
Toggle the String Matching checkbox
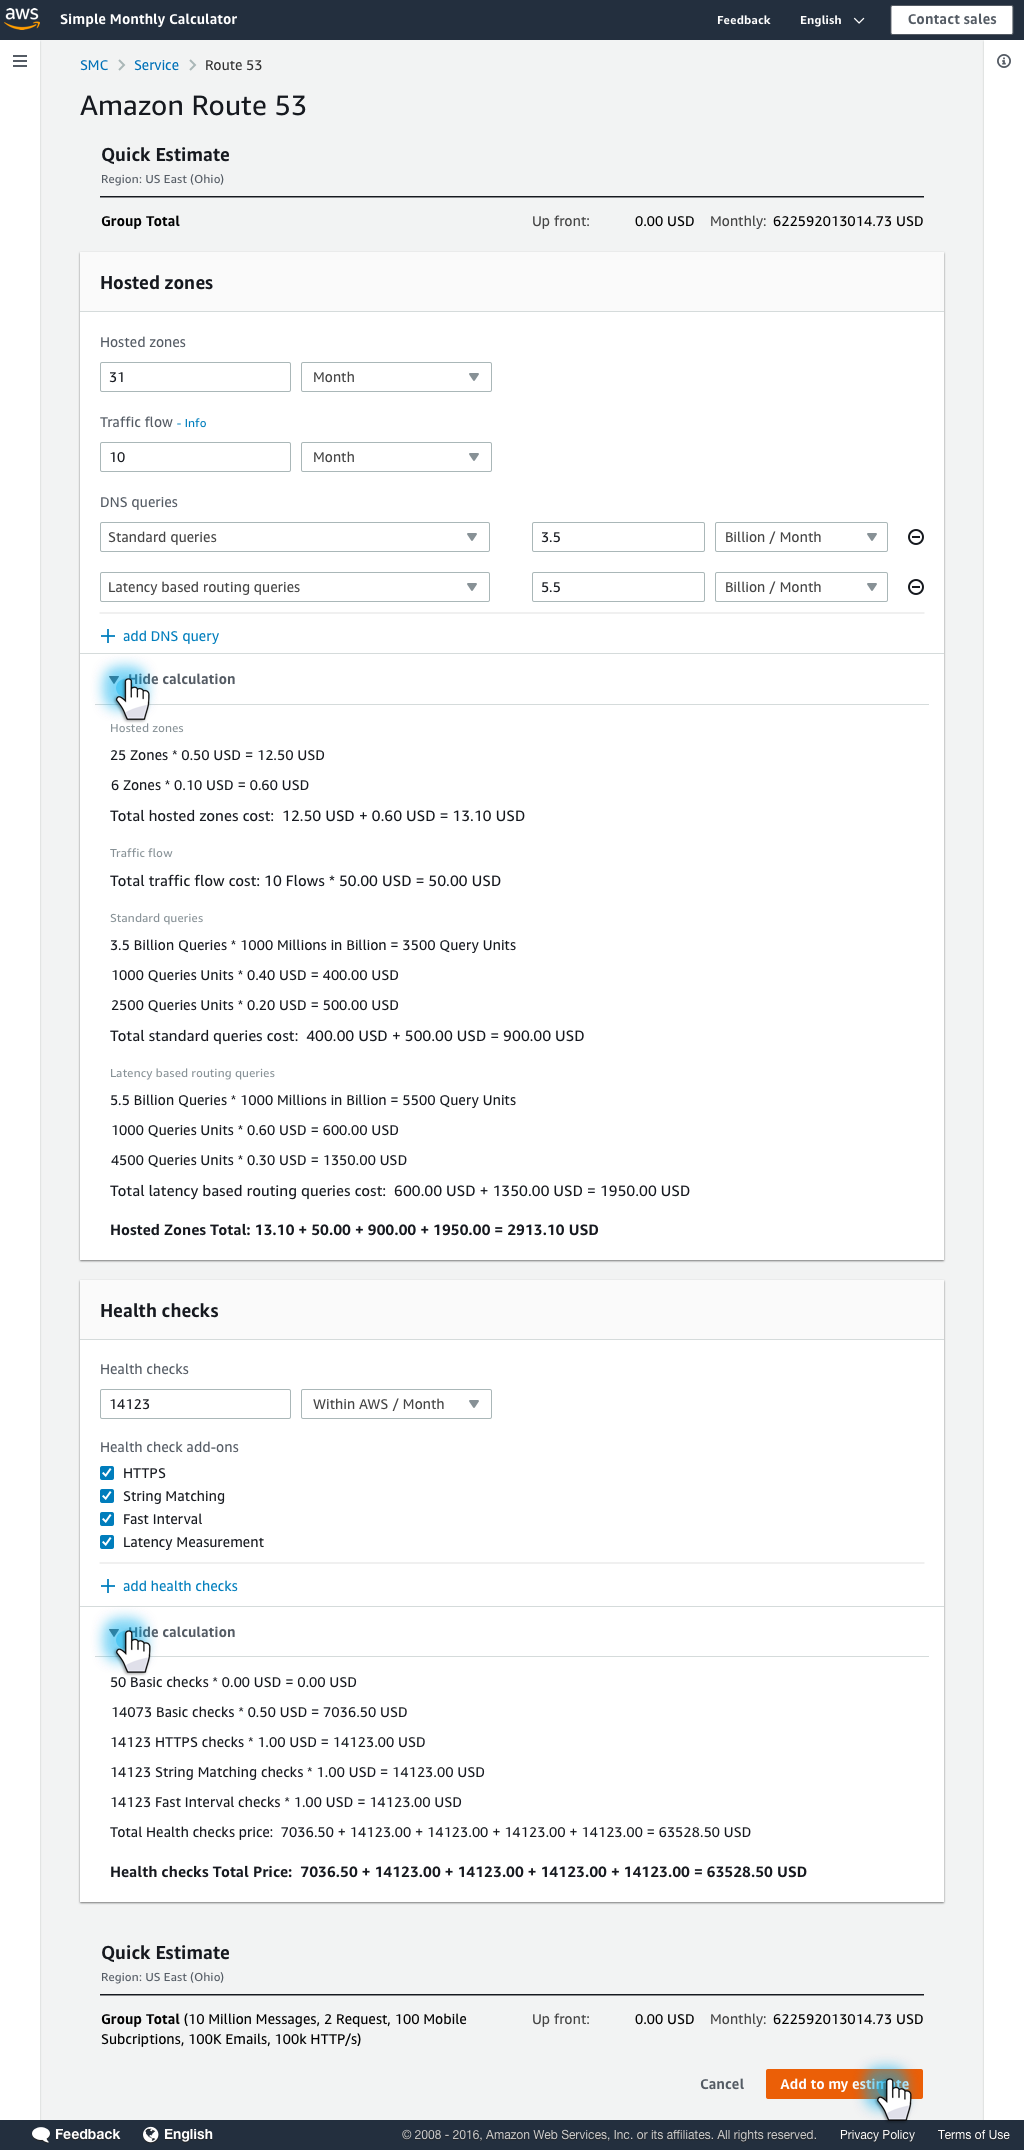[107, 1496]
